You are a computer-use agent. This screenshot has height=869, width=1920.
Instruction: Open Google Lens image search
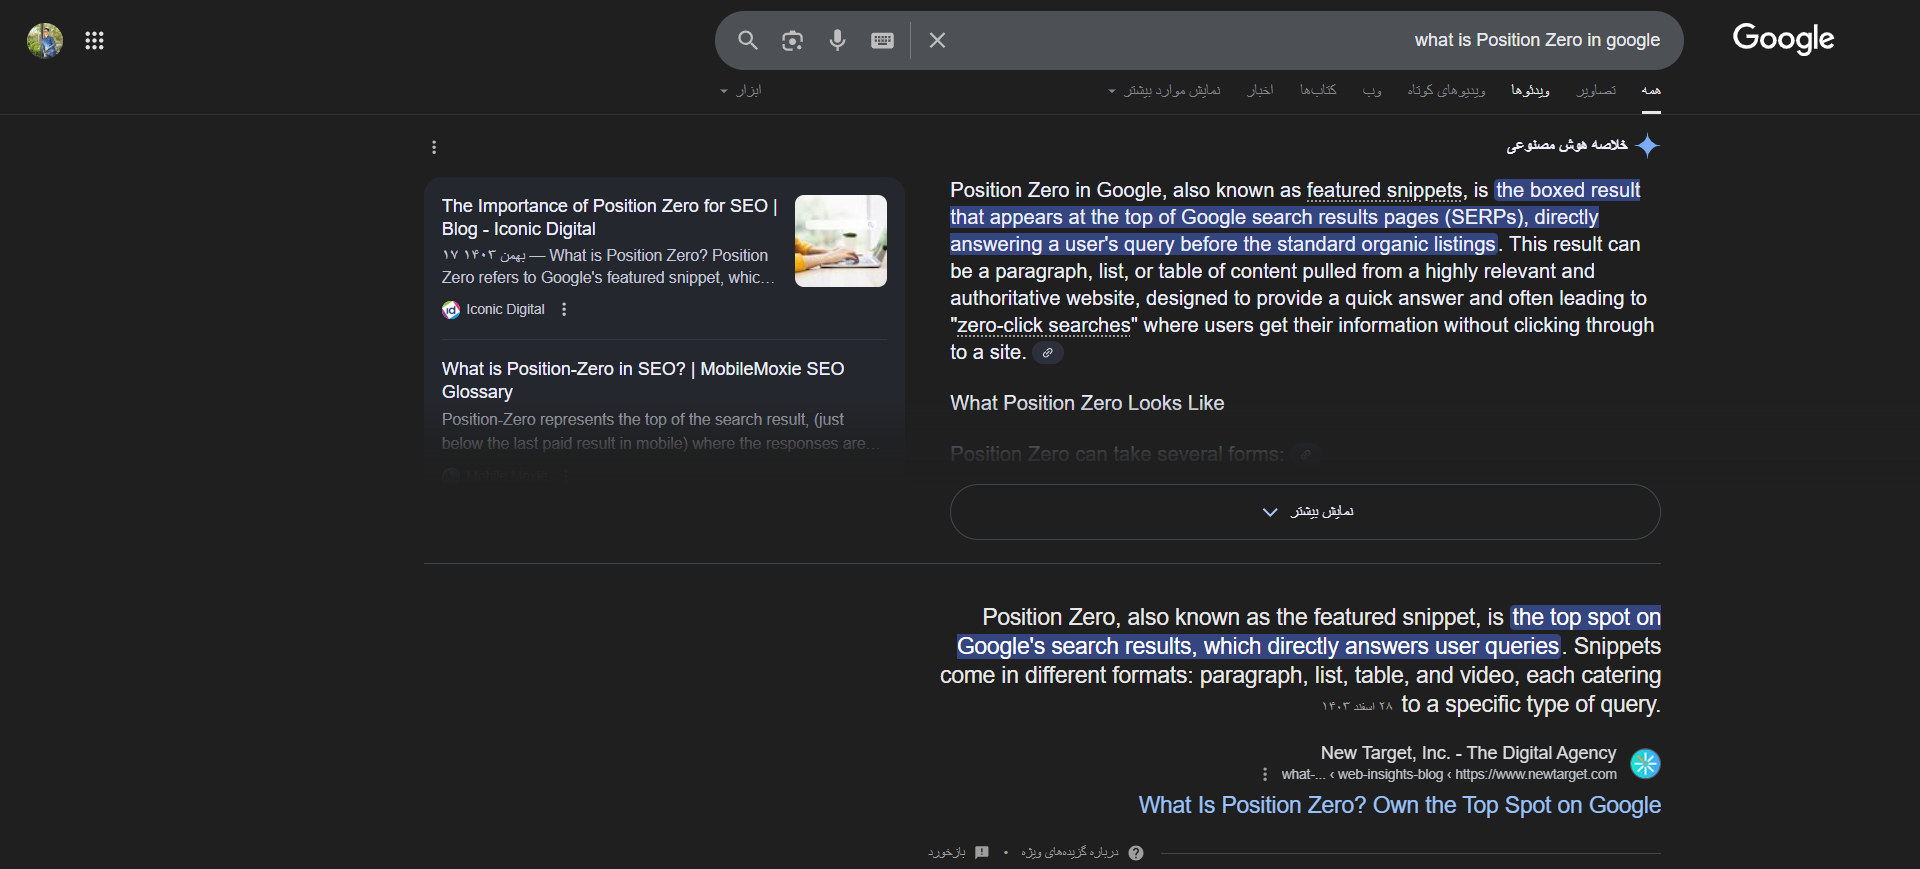(x=792, y=40)
